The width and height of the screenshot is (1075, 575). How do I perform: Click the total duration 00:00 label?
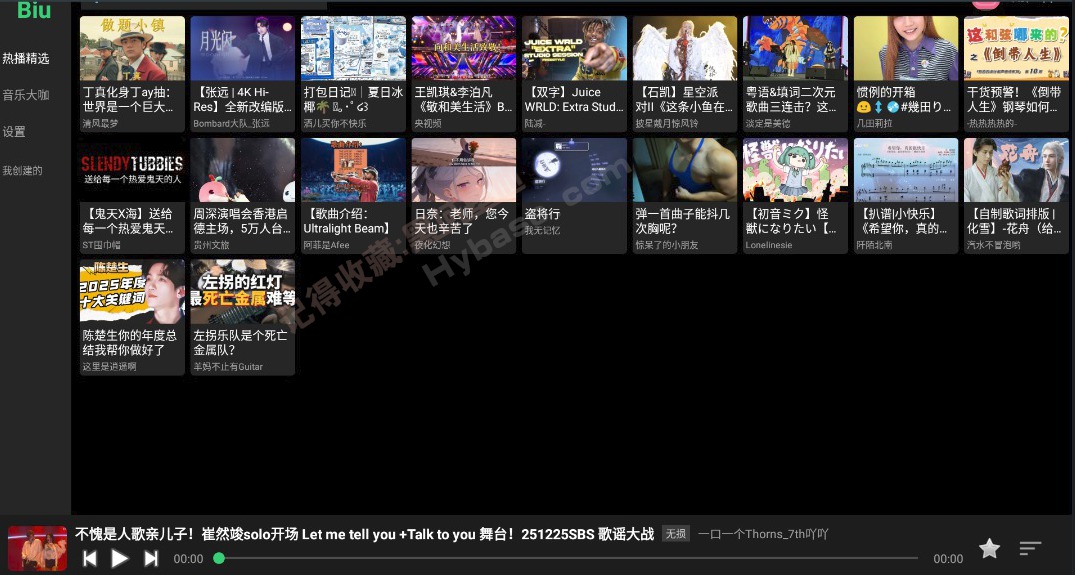(948, 559)
